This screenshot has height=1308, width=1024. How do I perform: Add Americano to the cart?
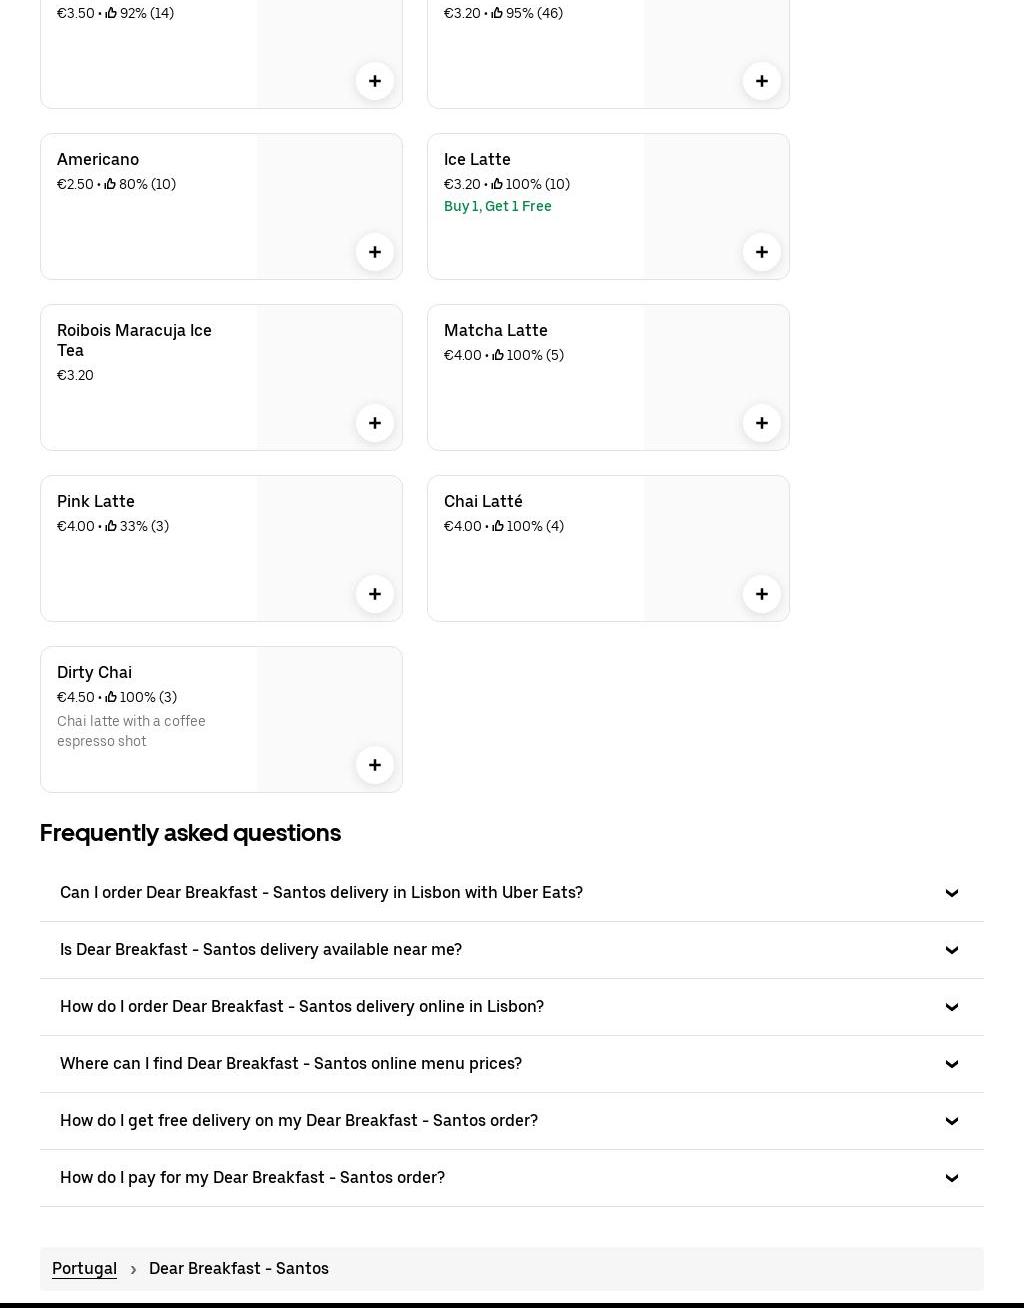[375, 252]
